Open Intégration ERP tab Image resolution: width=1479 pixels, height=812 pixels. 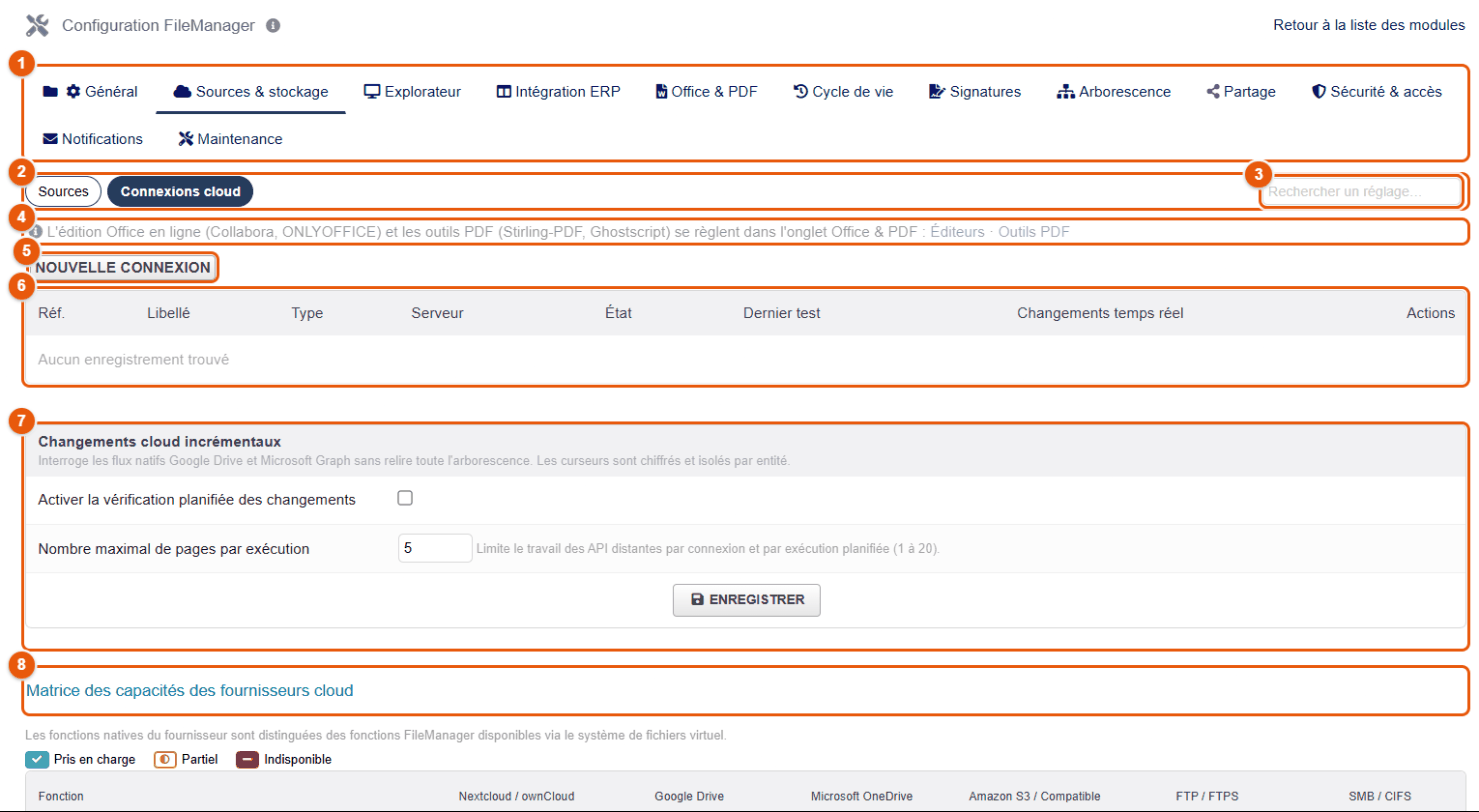coord(559,92)
